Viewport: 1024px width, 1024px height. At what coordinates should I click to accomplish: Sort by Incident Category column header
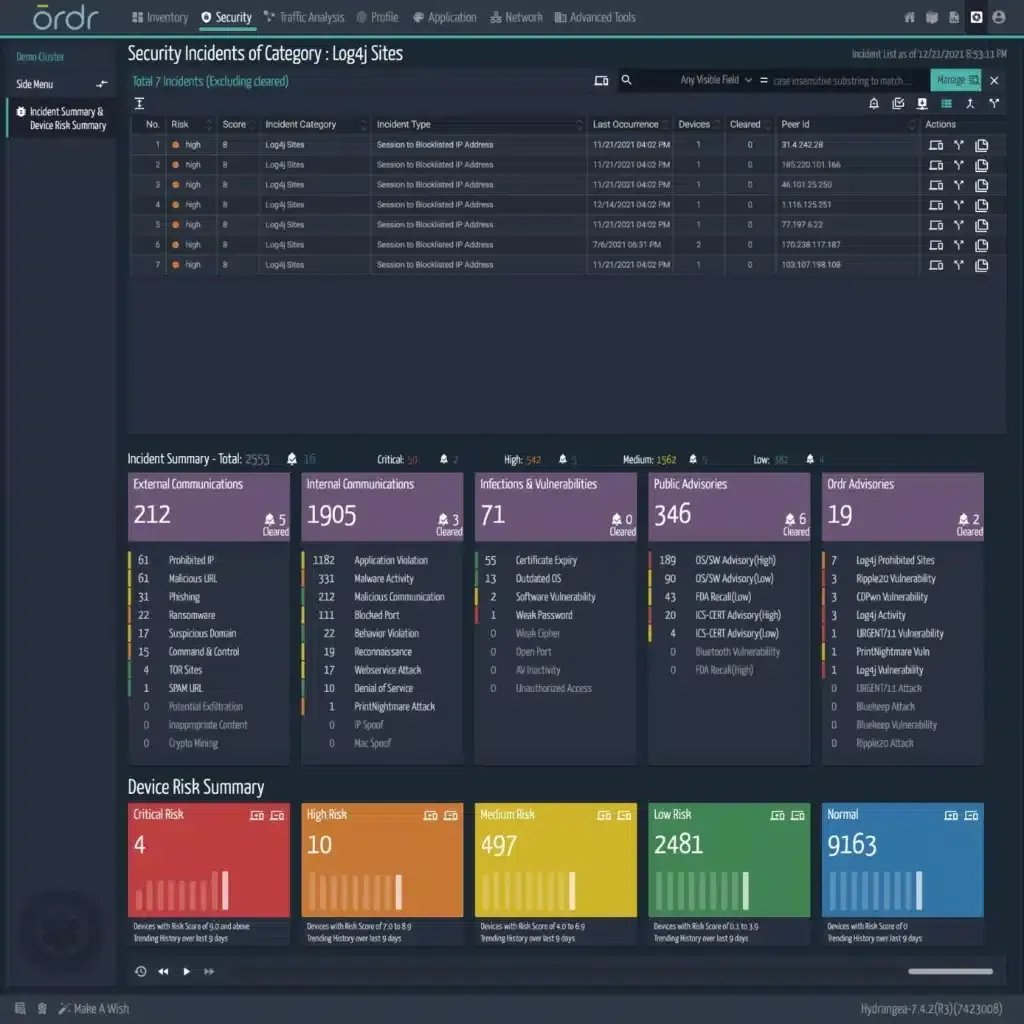[315, 124]
